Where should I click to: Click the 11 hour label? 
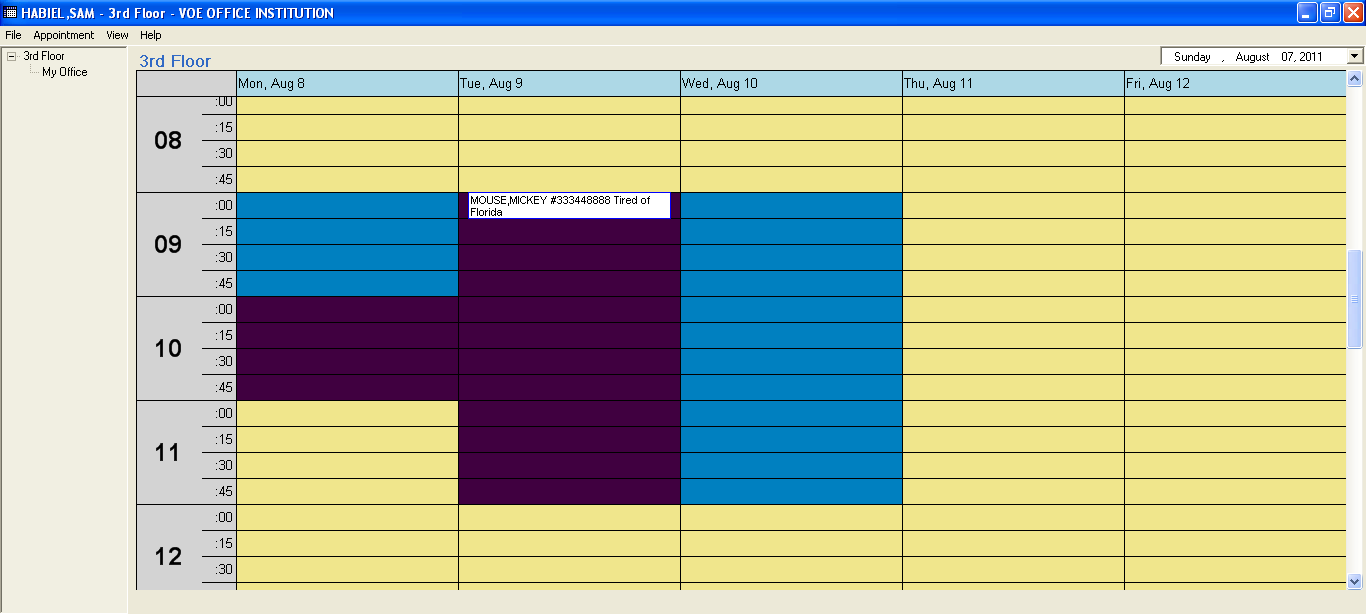(x=168, y=453)
